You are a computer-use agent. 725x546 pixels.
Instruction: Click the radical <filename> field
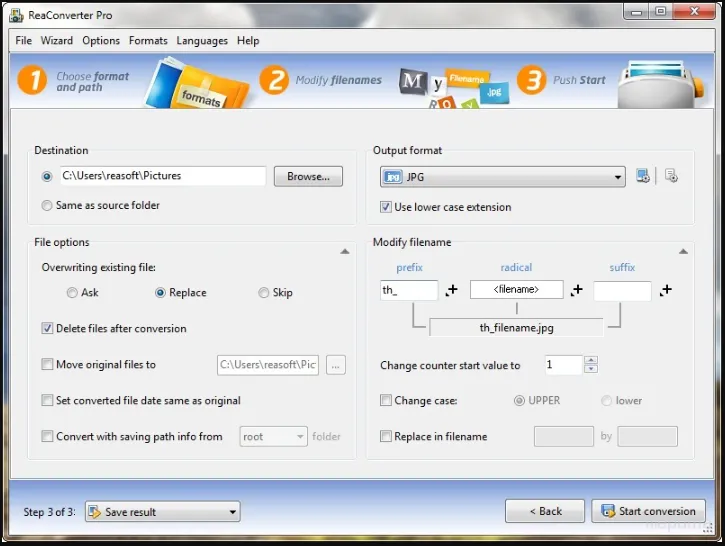tap(516, 289)
